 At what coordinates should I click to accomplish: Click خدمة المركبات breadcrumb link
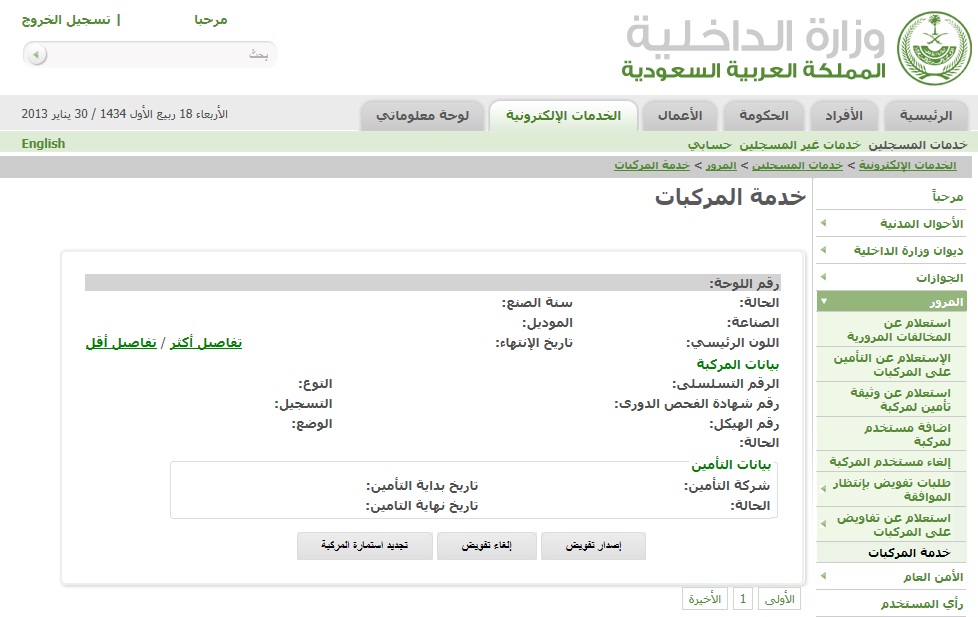652,165
